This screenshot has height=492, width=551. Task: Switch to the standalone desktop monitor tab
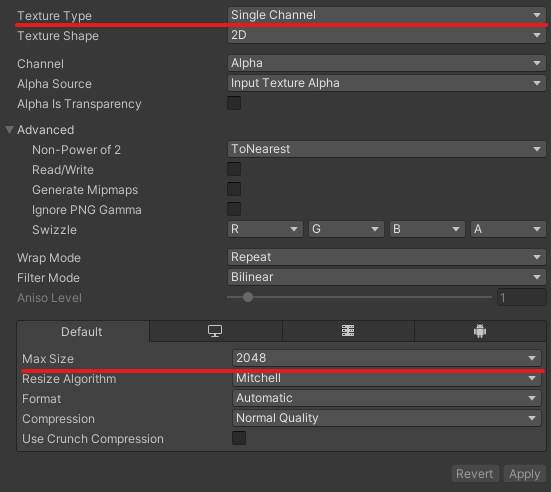215,331
